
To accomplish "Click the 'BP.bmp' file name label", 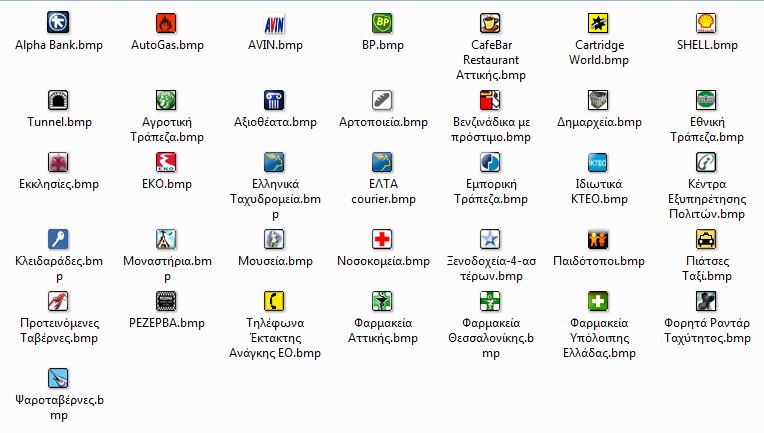I will pos(383,45).
